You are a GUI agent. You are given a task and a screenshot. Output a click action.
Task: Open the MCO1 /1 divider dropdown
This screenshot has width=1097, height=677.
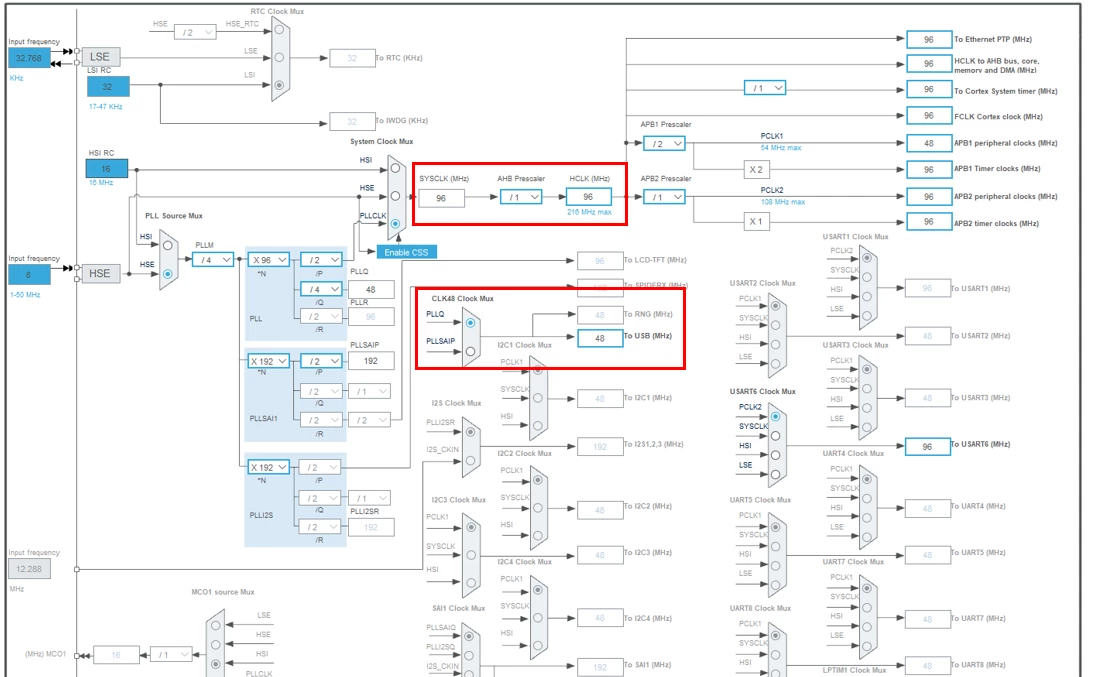click(x=171, y=655)
